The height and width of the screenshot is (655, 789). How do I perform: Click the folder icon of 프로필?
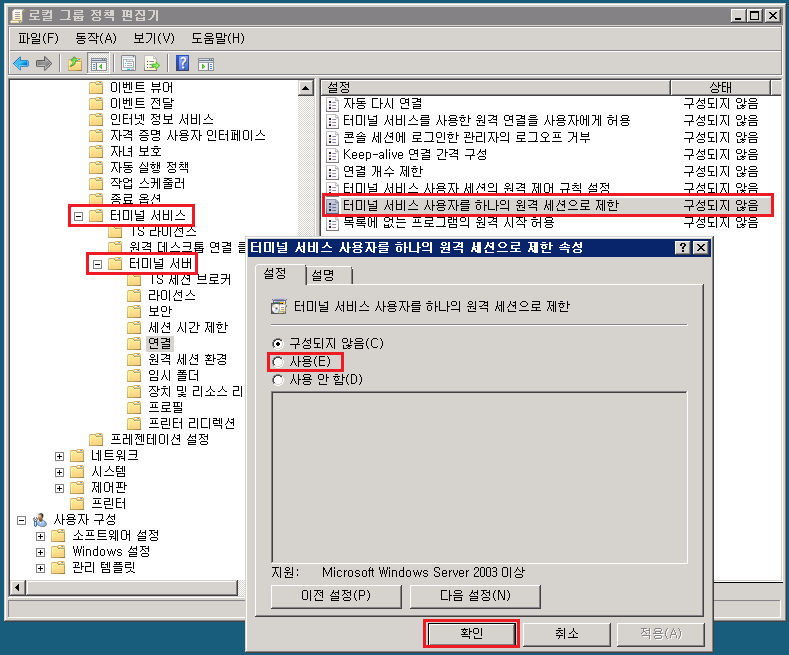[134, 407]
